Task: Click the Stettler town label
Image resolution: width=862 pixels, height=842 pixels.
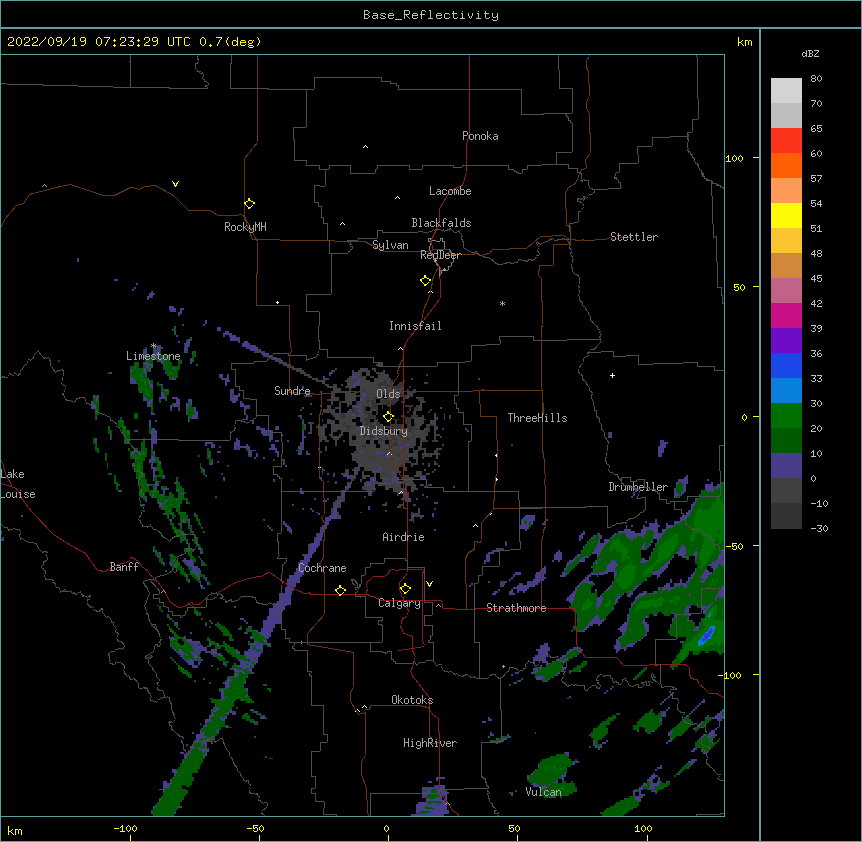Action: [634, 237]
